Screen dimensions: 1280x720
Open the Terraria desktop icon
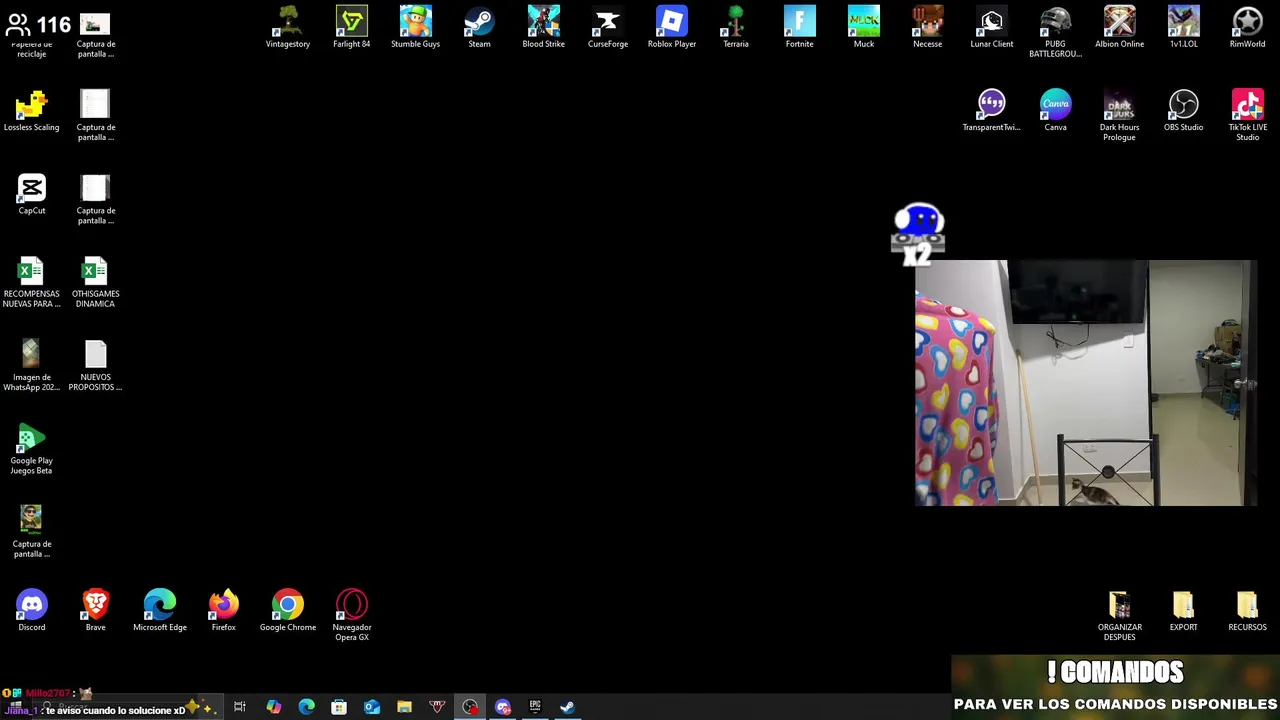pyautogui.click(x=736, y=27)
